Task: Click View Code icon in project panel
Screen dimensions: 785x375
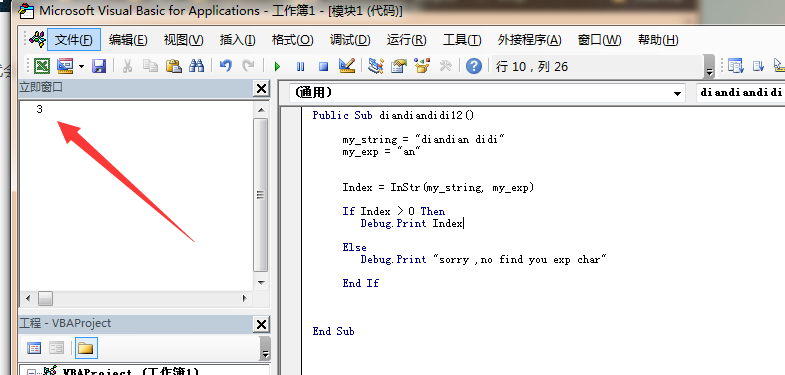Action: click(x=34, y=348)
